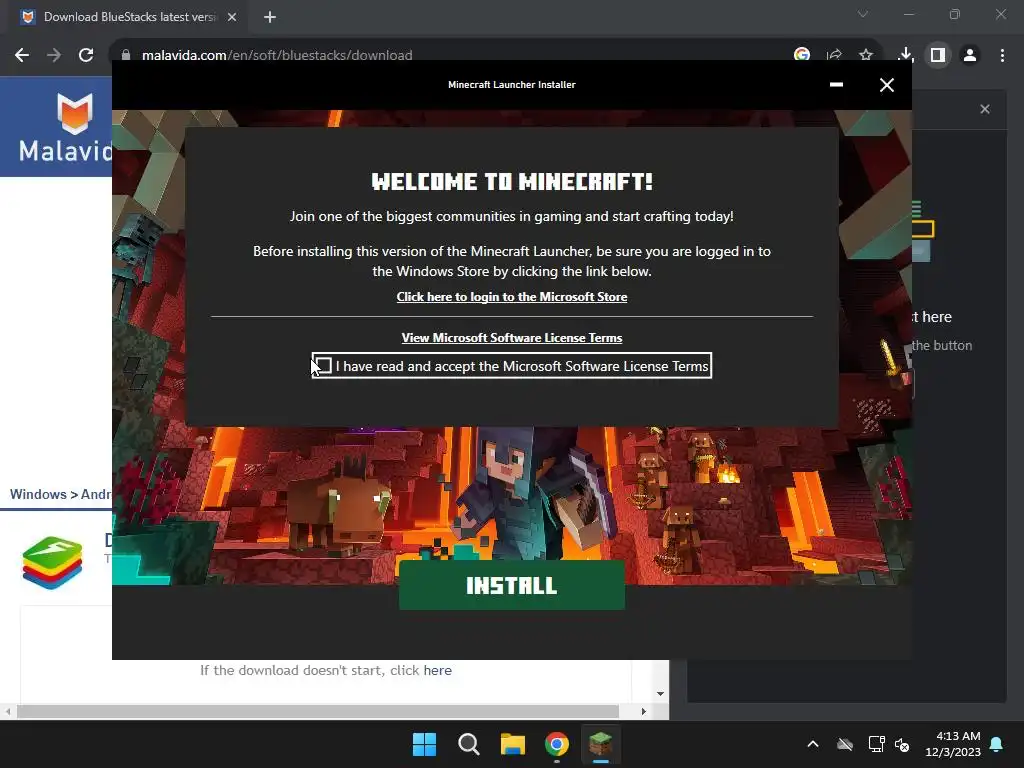Share this page from address bar
The image size is (1024, 768).
[834, 55]
